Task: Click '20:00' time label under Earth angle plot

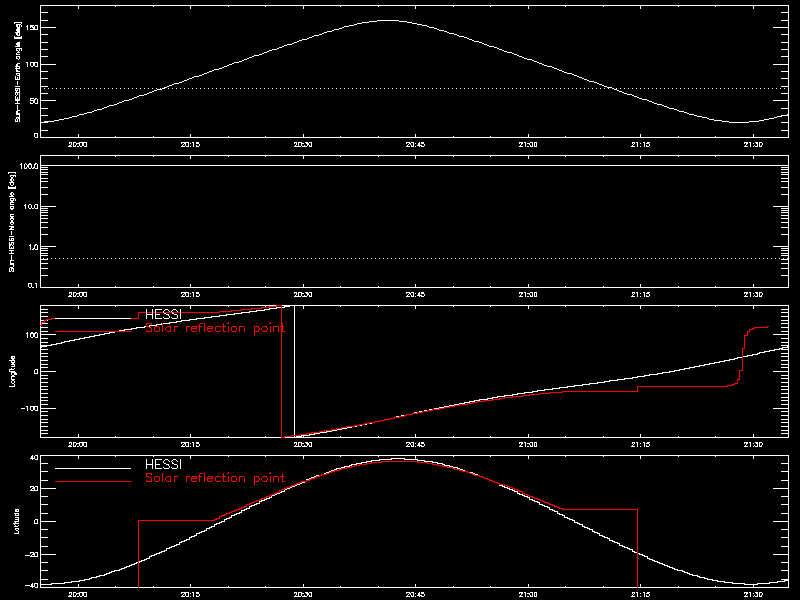Action: point(78,144)
